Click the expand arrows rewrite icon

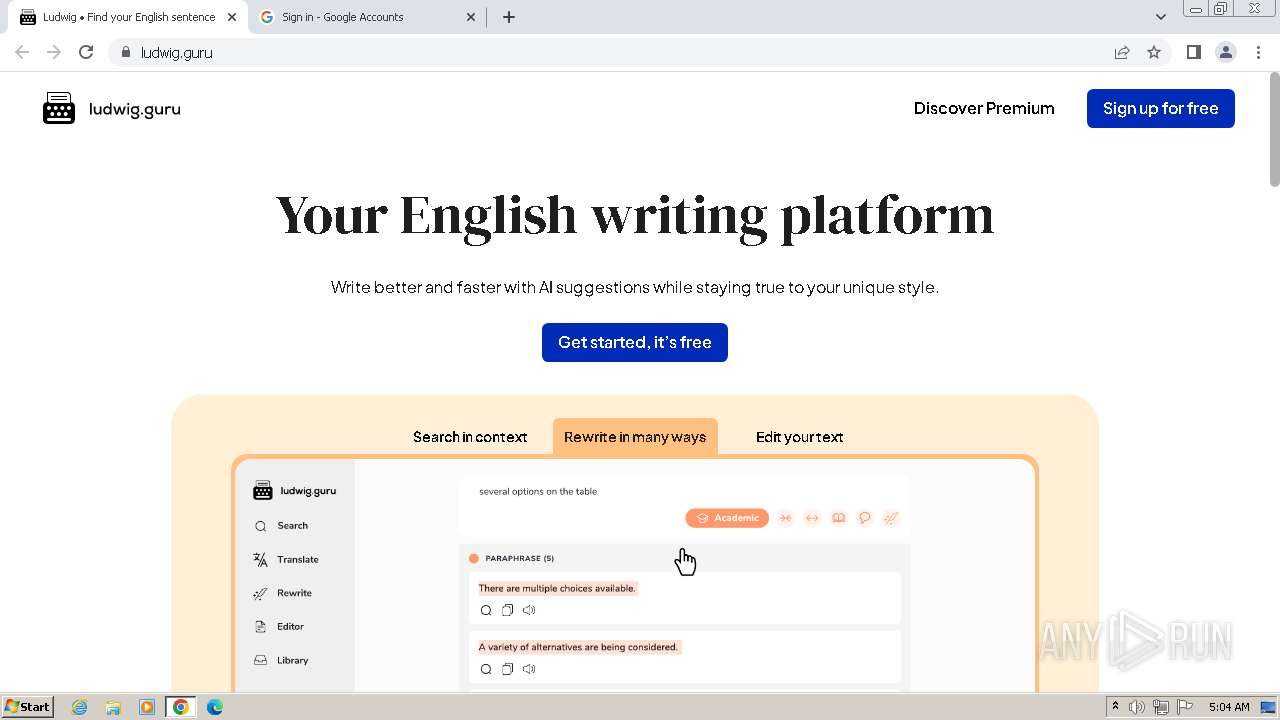[812, 518]
